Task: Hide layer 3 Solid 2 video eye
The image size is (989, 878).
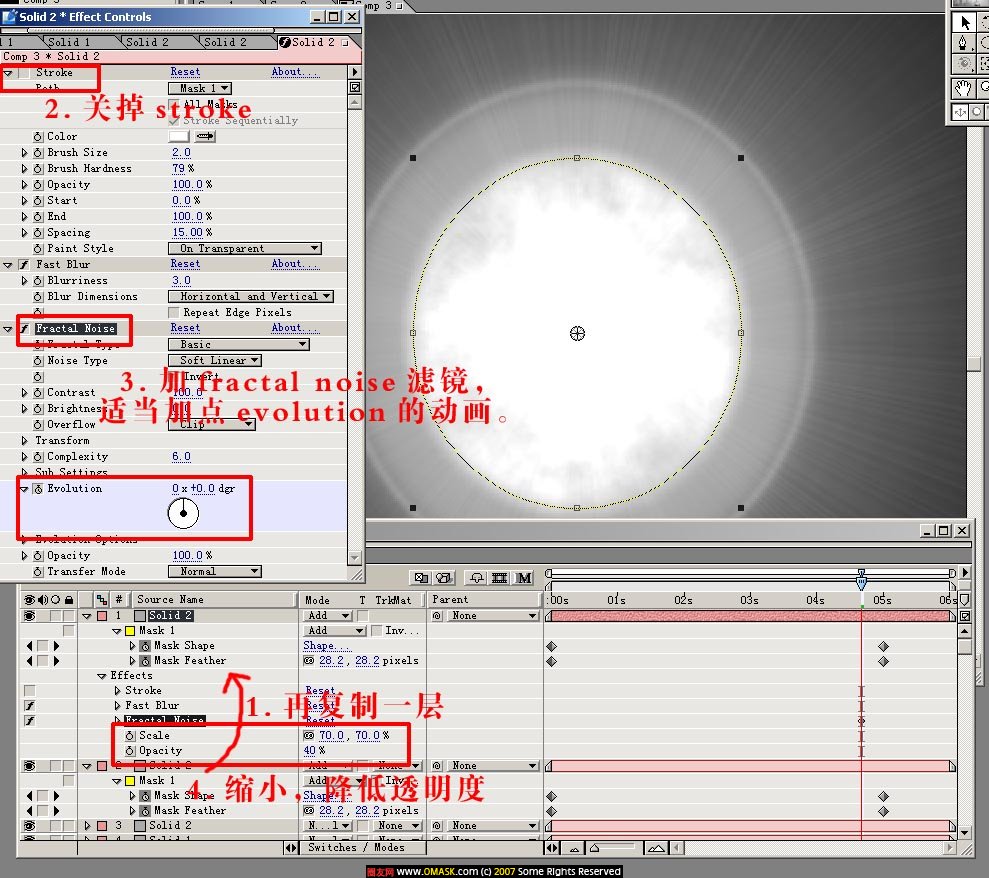Action: 29,826
